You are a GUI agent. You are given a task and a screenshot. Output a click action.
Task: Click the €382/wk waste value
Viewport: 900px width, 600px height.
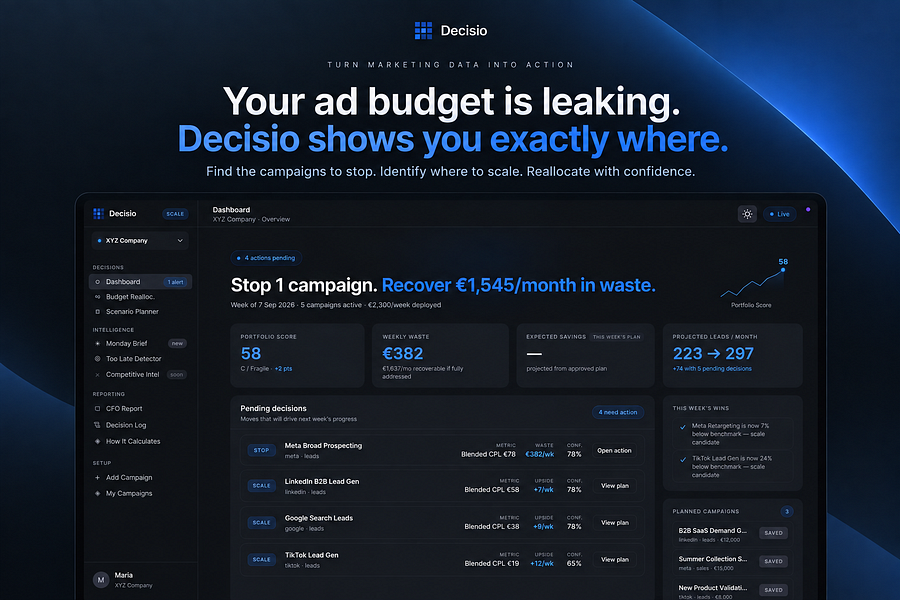pos(540,454)
